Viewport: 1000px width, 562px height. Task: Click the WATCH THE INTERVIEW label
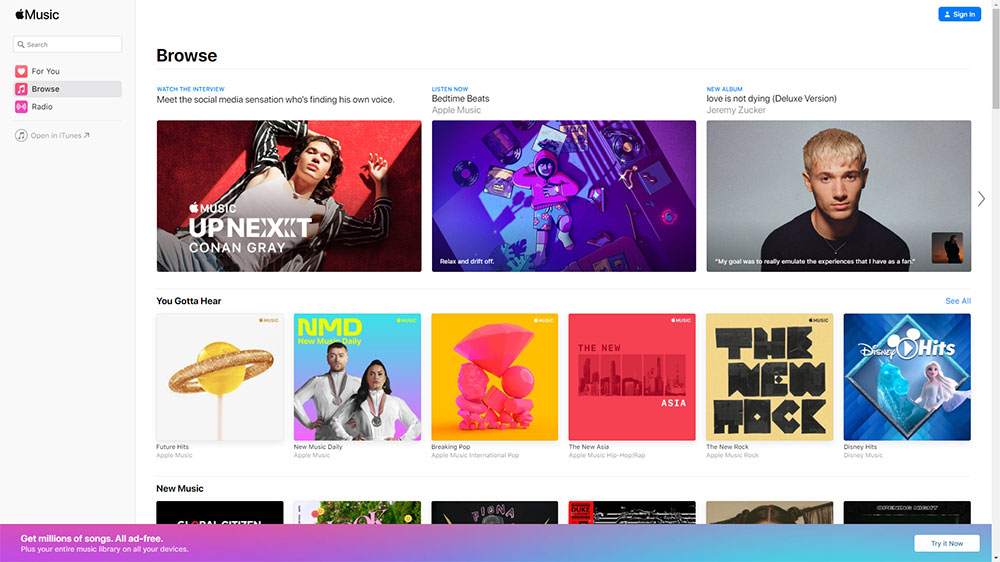click(191, 89)
